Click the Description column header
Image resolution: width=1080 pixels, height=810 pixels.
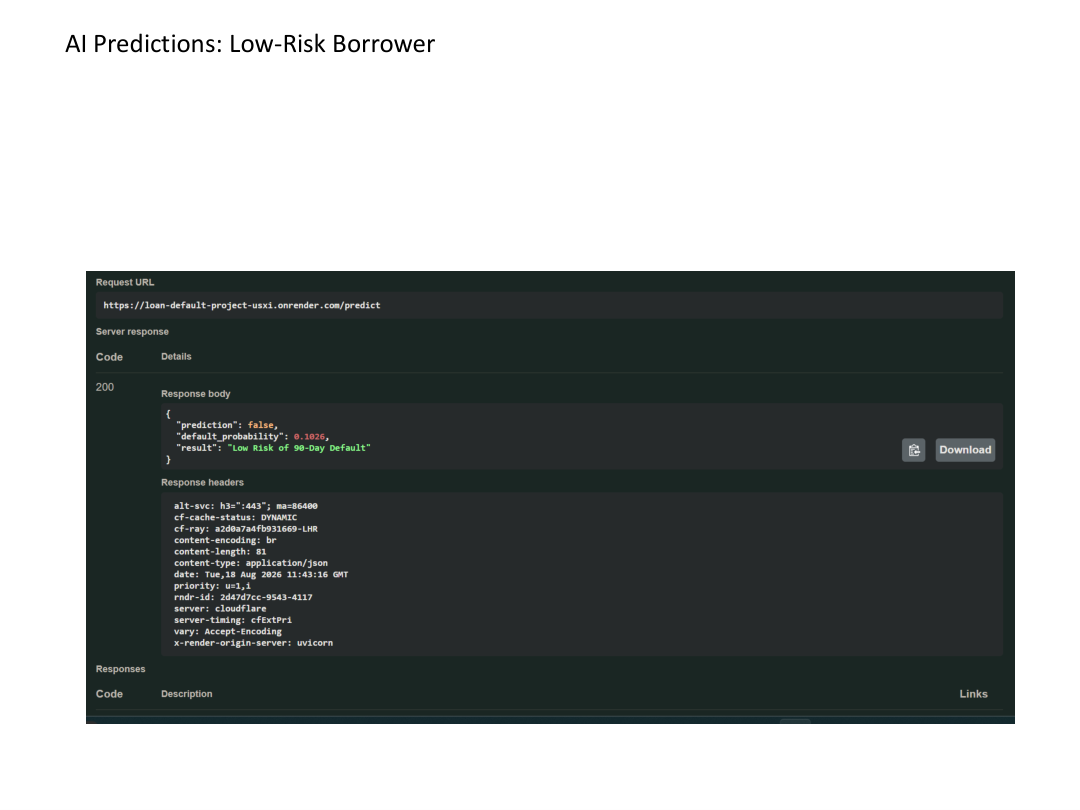pyautogui.click(x=187, y=694)
